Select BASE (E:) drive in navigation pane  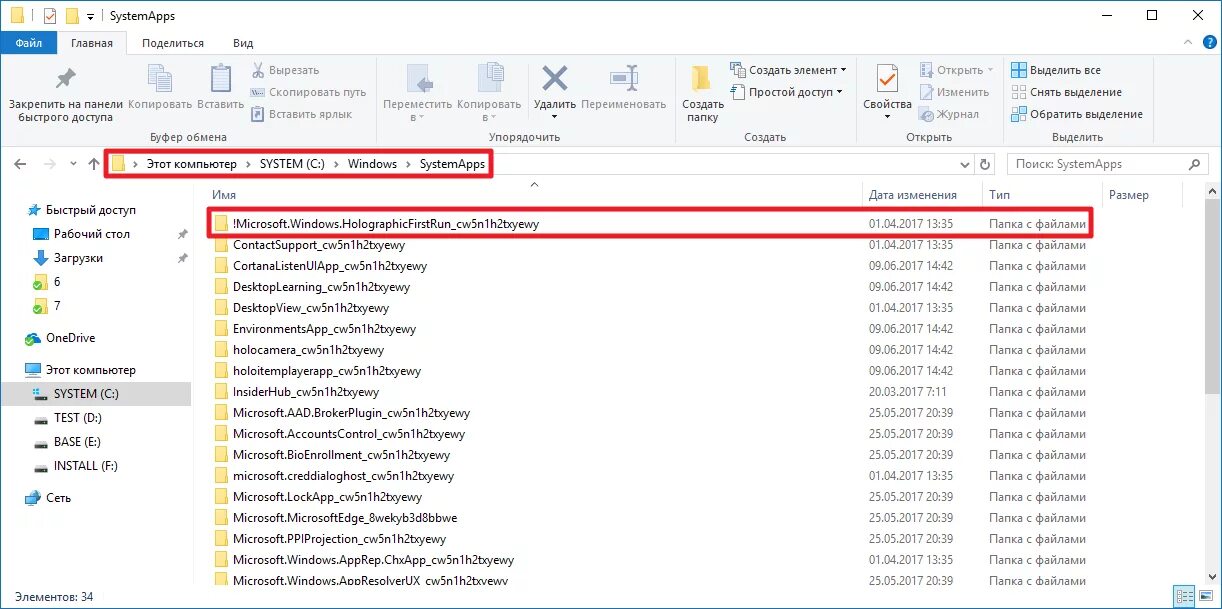[x=78, y=442]
